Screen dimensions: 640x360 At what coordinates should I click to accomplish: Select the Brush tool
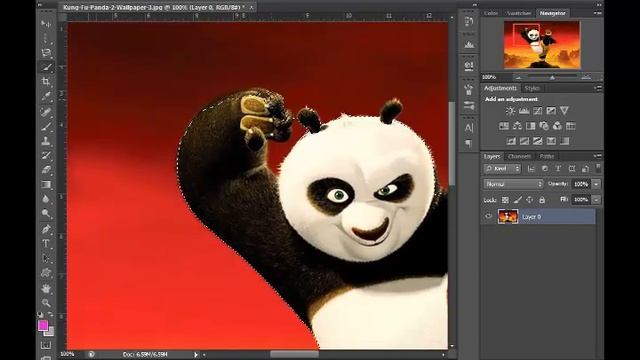[x=46, y=126]
